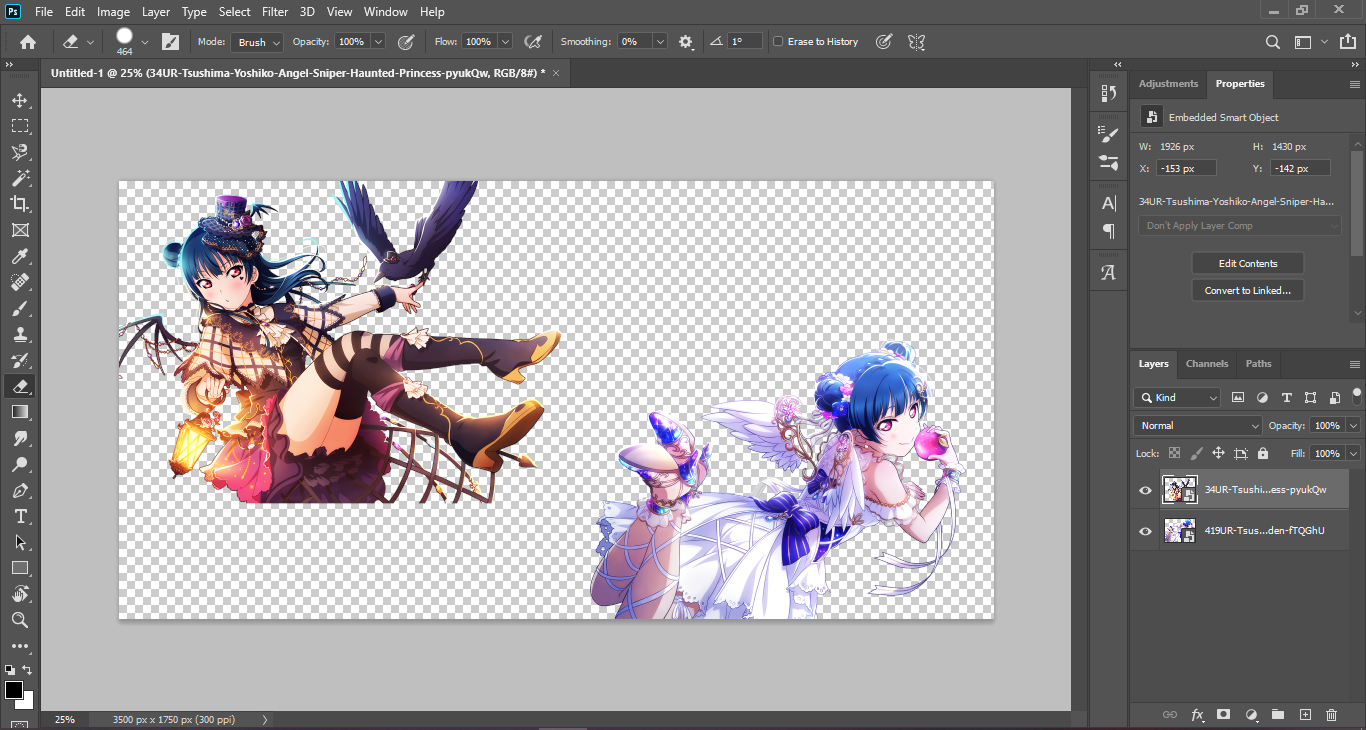The height and width of the screenshot is (730, 1366).
Task: Hide the 34UR-Tsushi layer
Action: [x=1146, y=490]
